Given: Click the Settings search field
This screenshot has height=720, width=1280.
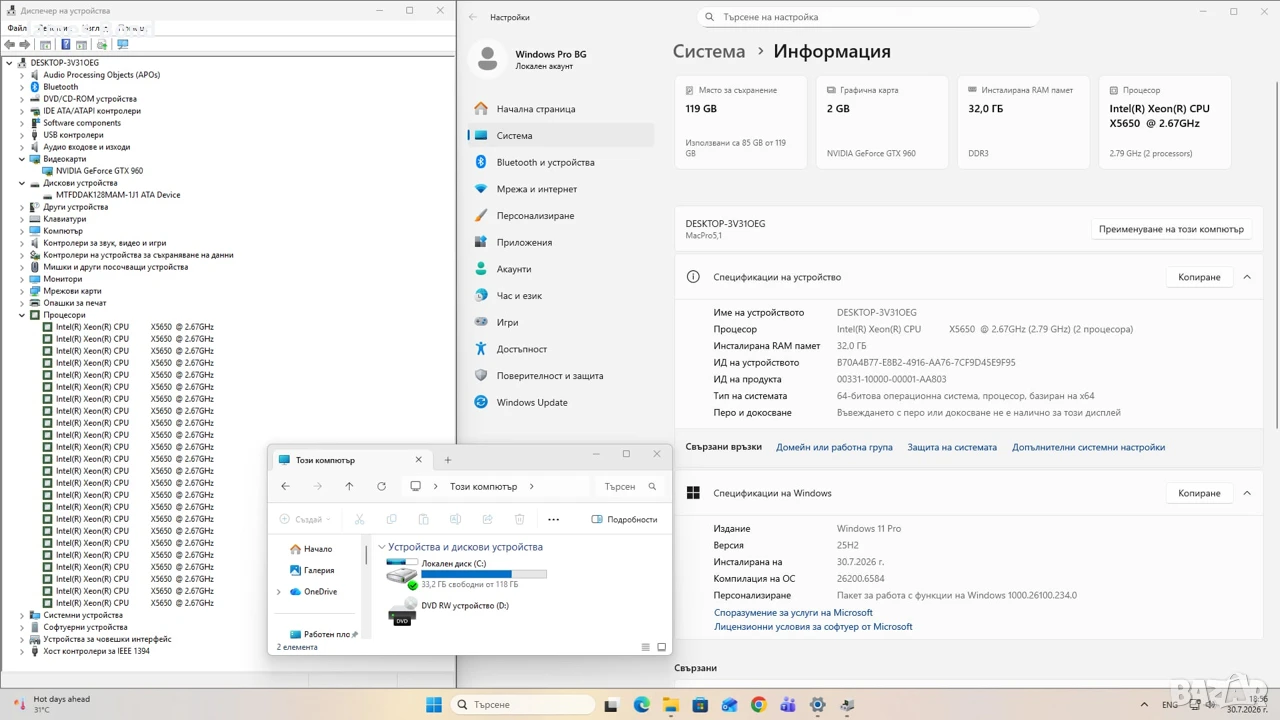Looking at the screenshot, I should coord(868,17).
